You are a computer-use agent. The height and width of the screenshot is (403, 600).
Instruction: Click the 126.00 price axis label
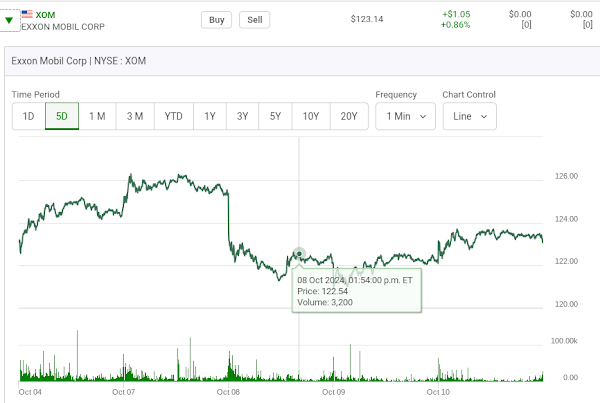click(x=566, y=176)
